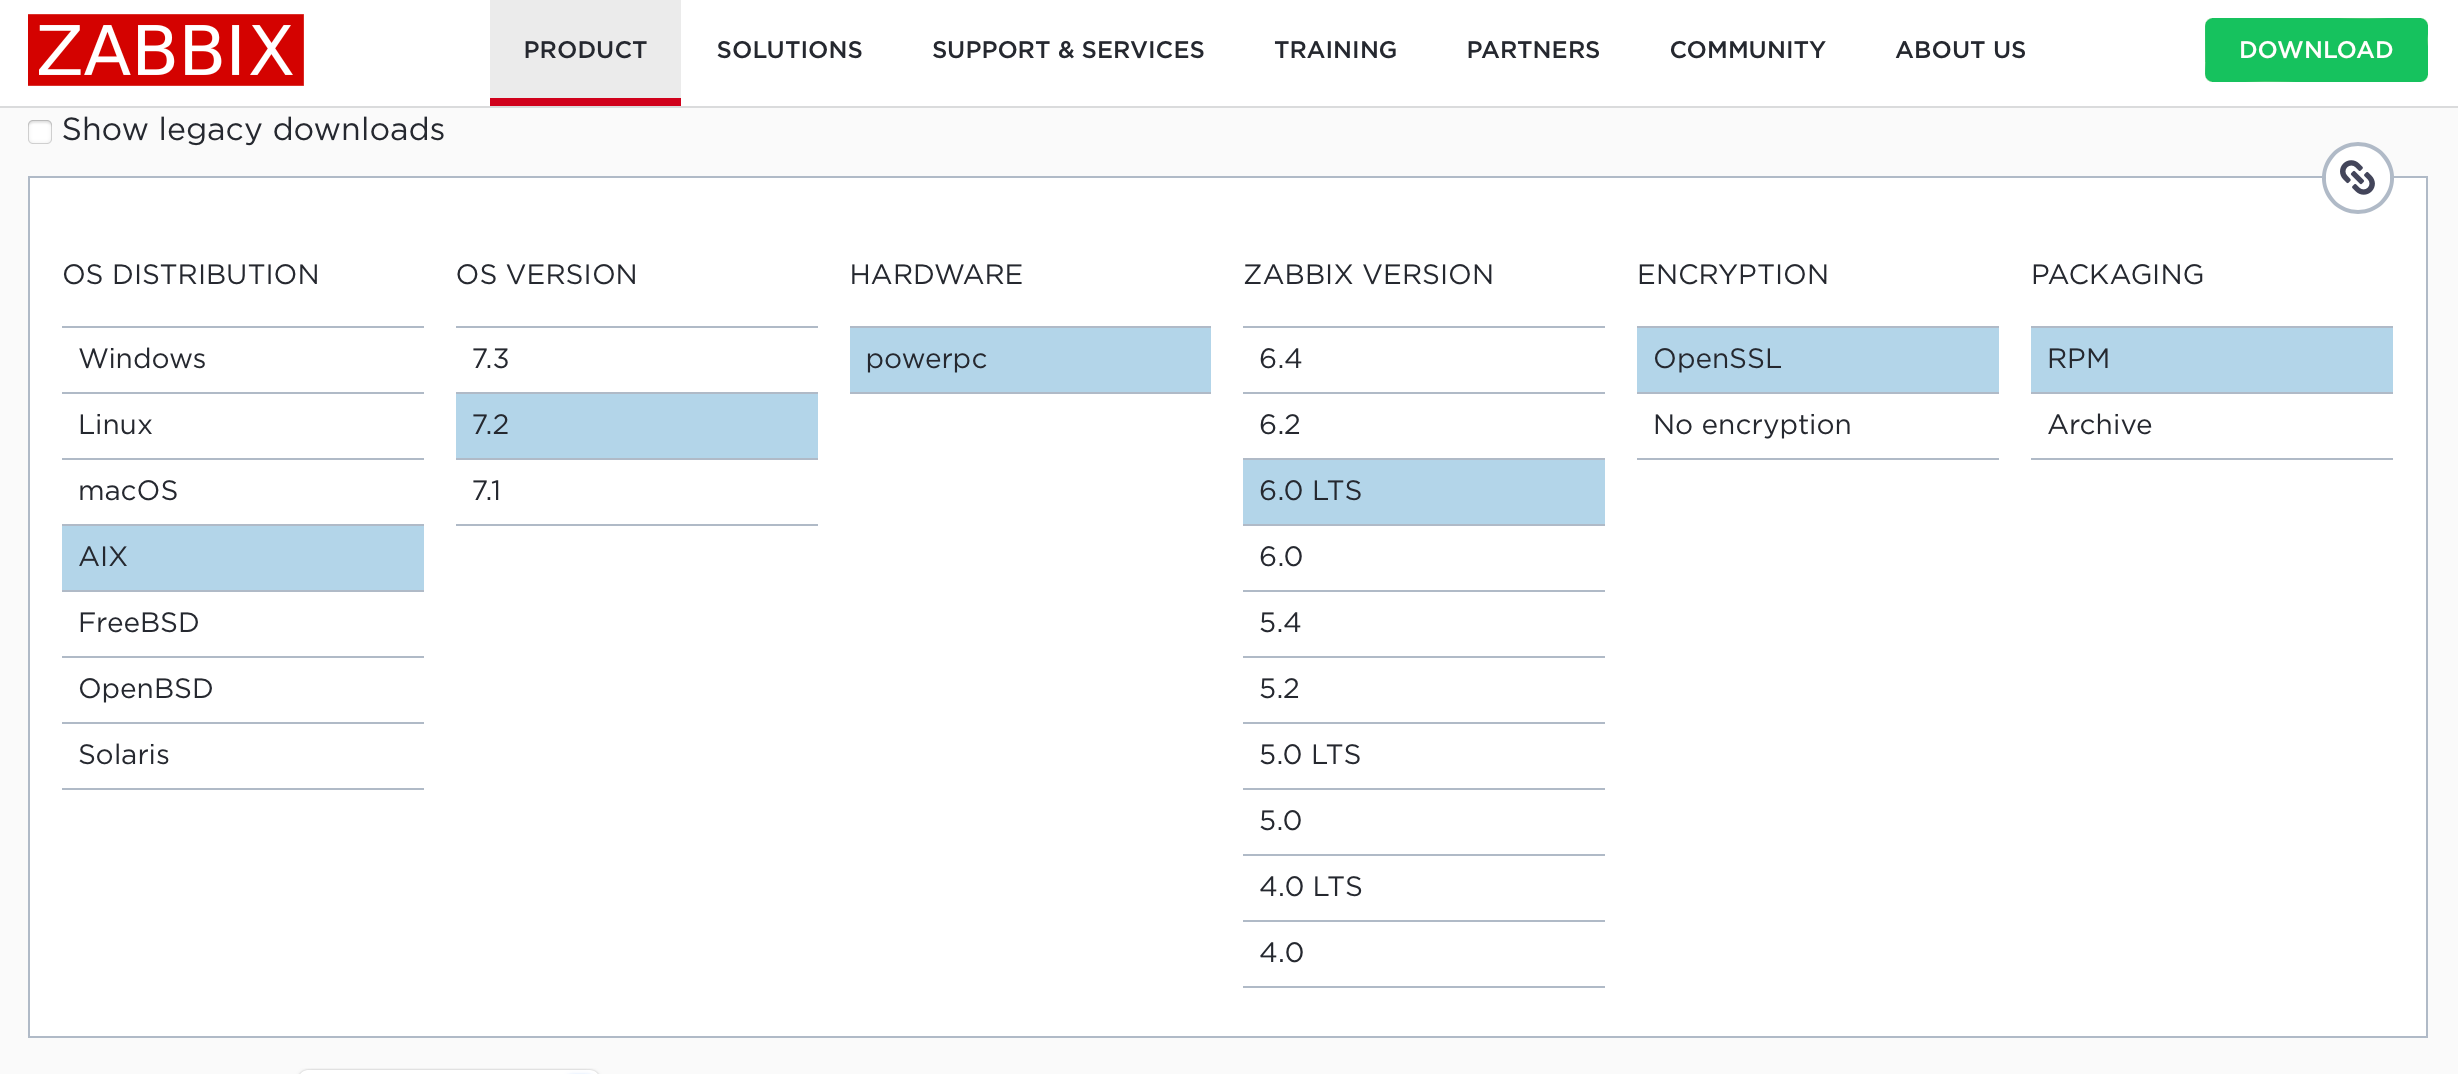Pick Zabbix version 6.4
Image resolution: width=2458 pixels, height=1074 pixels.
point(1424,360)
